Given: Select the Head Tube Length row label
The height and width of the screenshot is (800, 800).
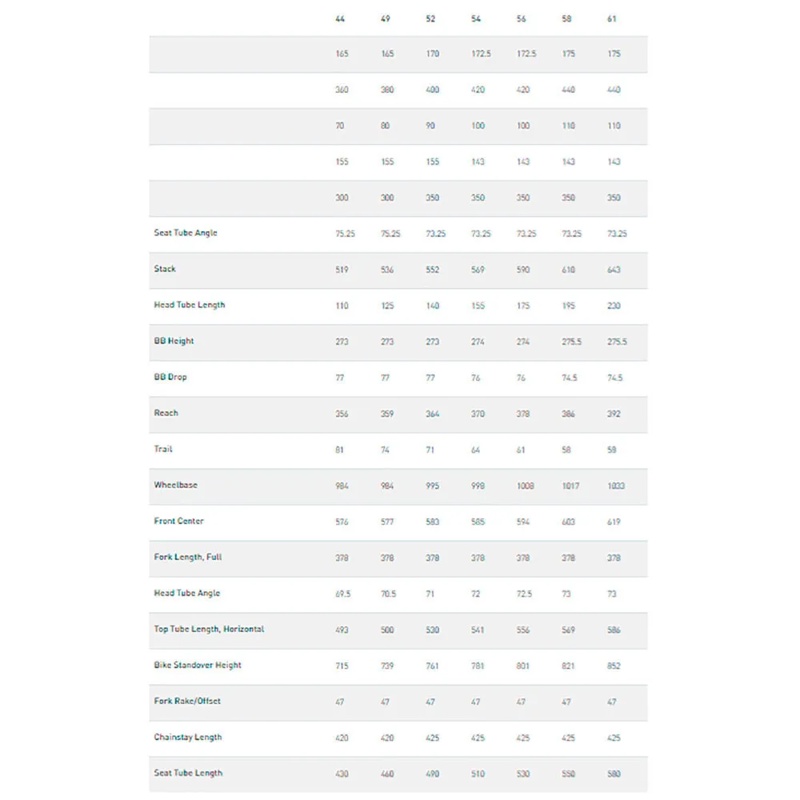Looking at the screenshot, I should 189,305.
